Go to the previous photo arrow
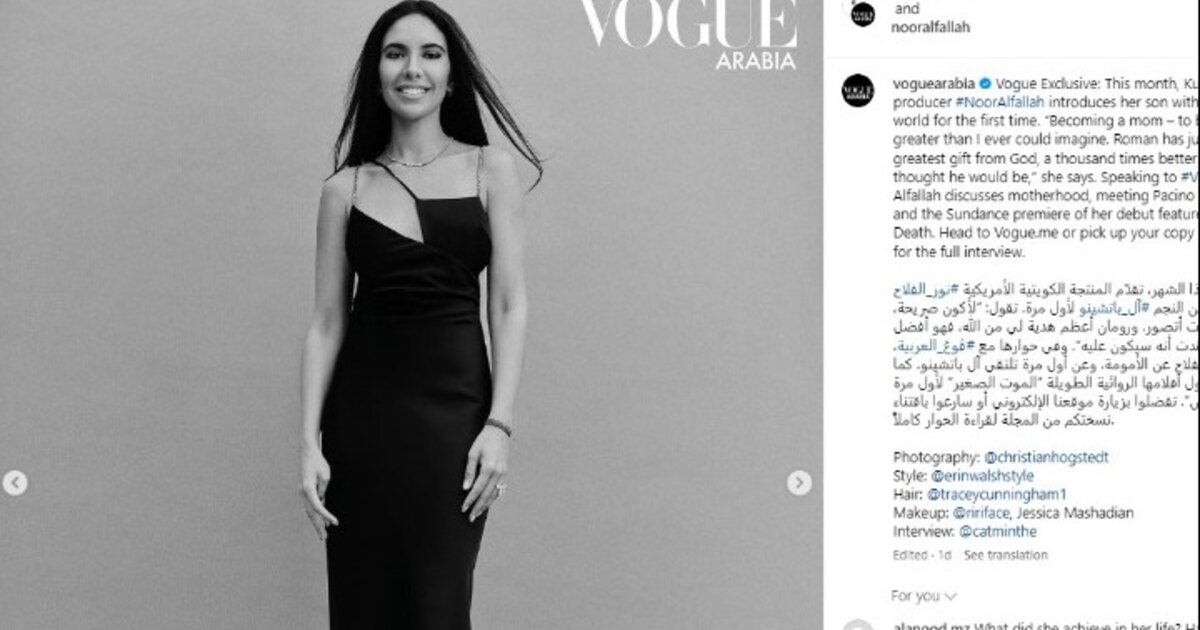The height and width of the screenshot is (630, 1200). coord(14,483)
